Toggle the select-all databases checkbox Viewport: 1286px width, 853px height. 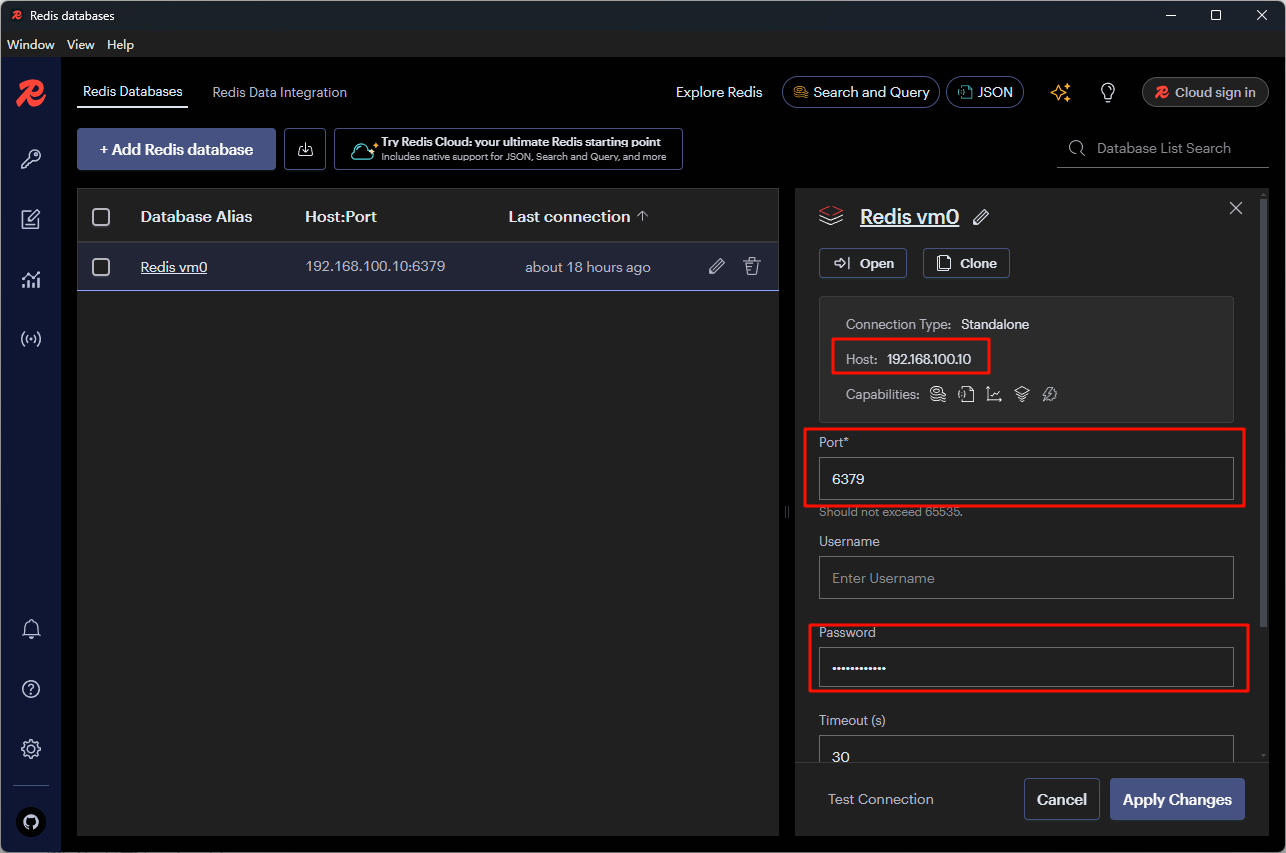click(x=101, y=217)
